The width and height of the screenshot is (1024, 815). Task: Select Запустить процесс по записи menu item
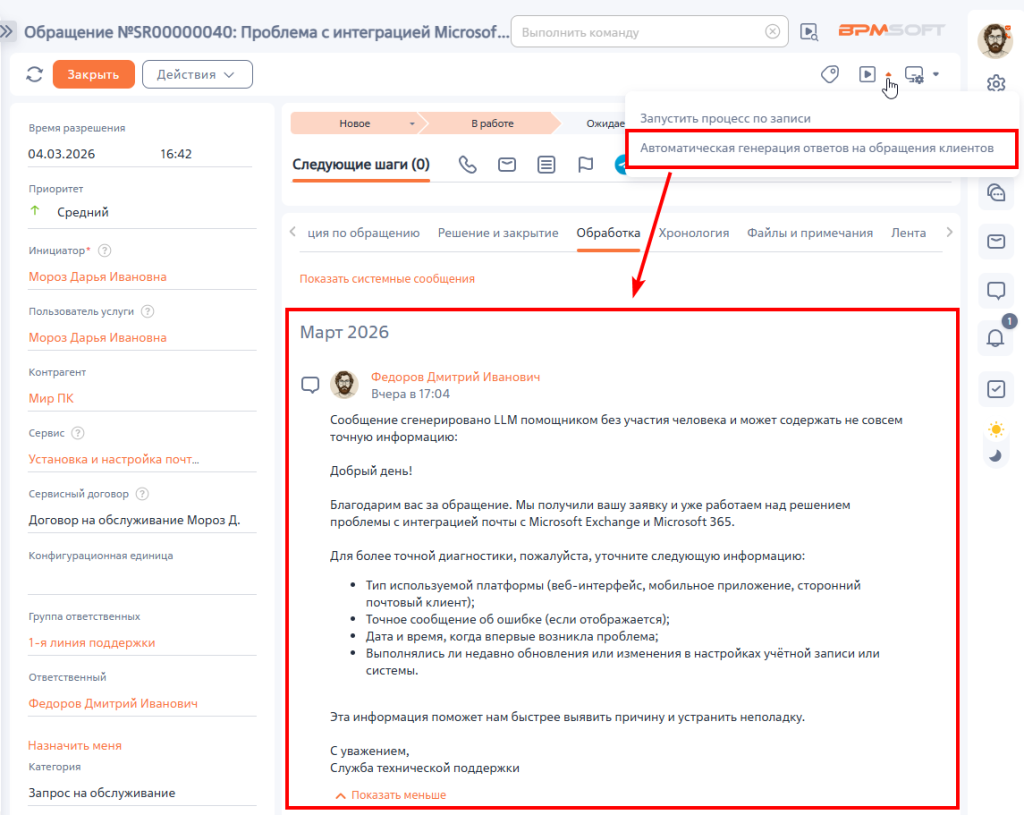(725, 118)
